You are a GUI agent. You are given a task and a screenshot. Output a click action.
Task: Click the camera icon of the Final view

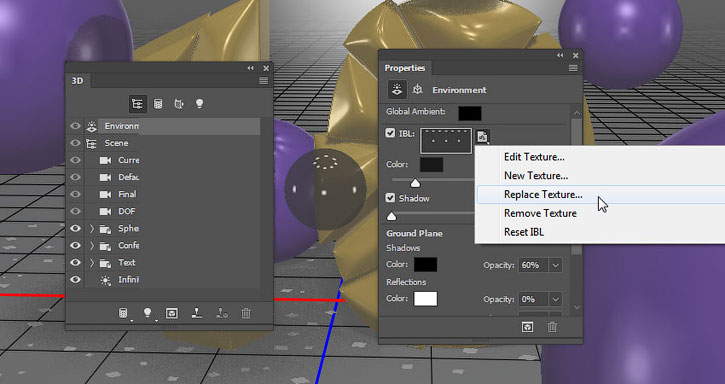tap(105, 194)
